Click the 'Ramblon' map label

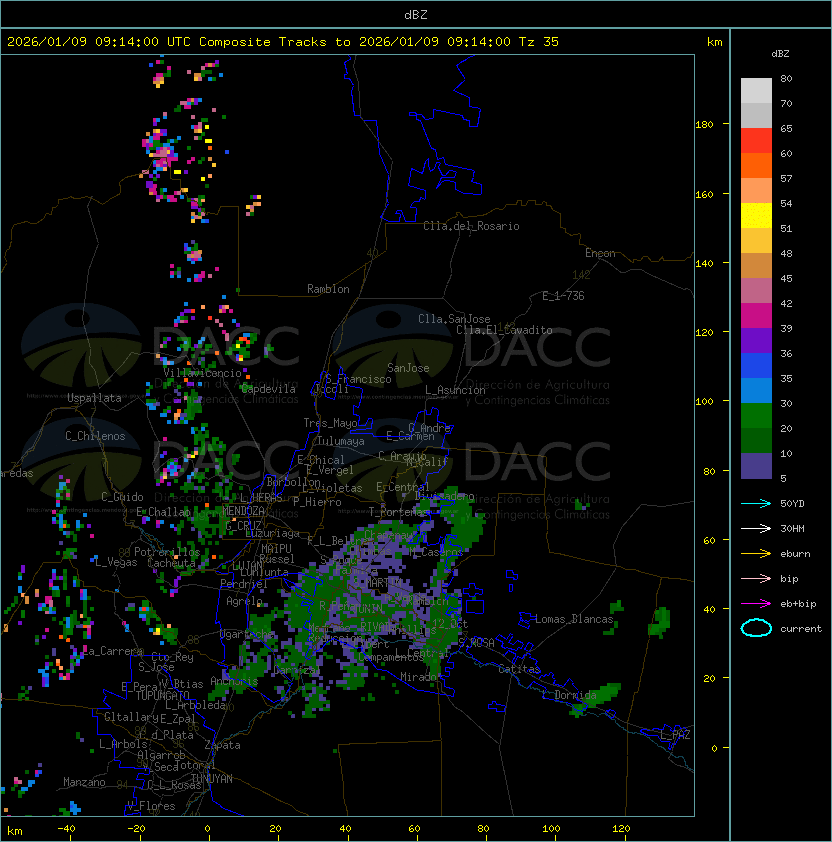click(x=328, y=289)
